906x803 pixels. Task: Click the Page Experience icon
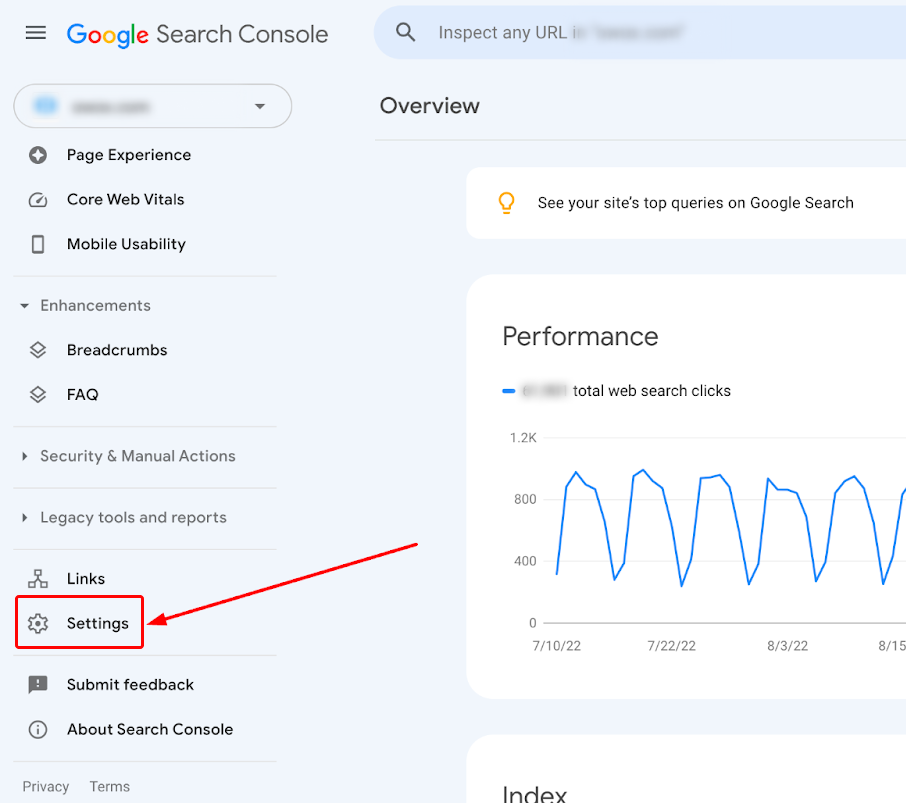tap(38, 155)
